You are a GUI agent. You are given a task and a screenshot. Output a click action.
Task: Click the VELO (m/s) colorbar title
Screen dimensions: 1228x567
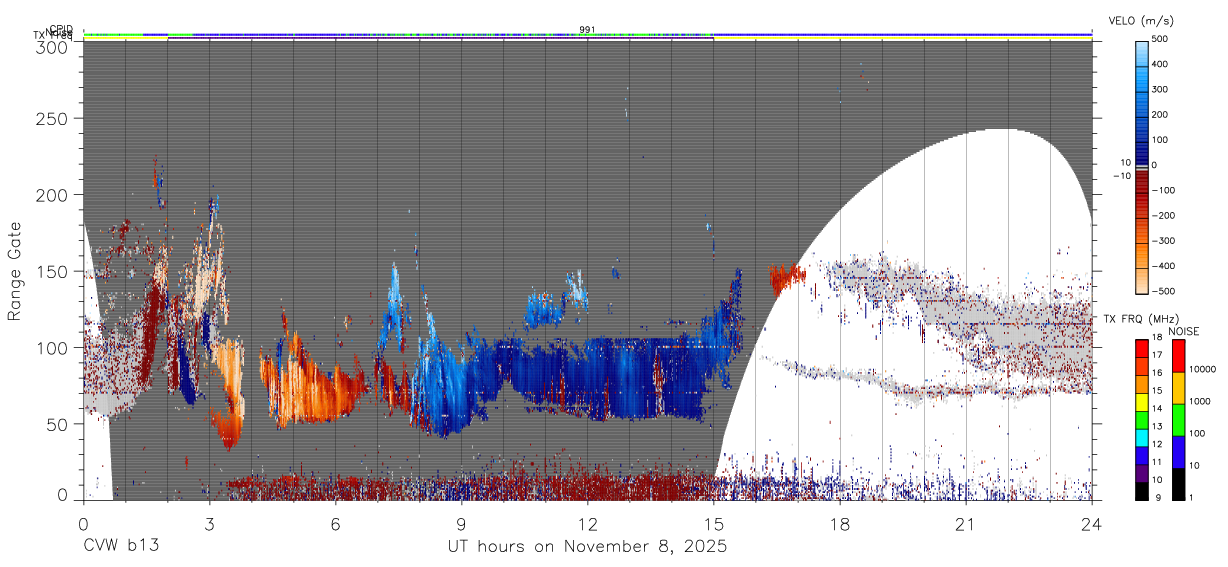click(x=1141, y=21)
